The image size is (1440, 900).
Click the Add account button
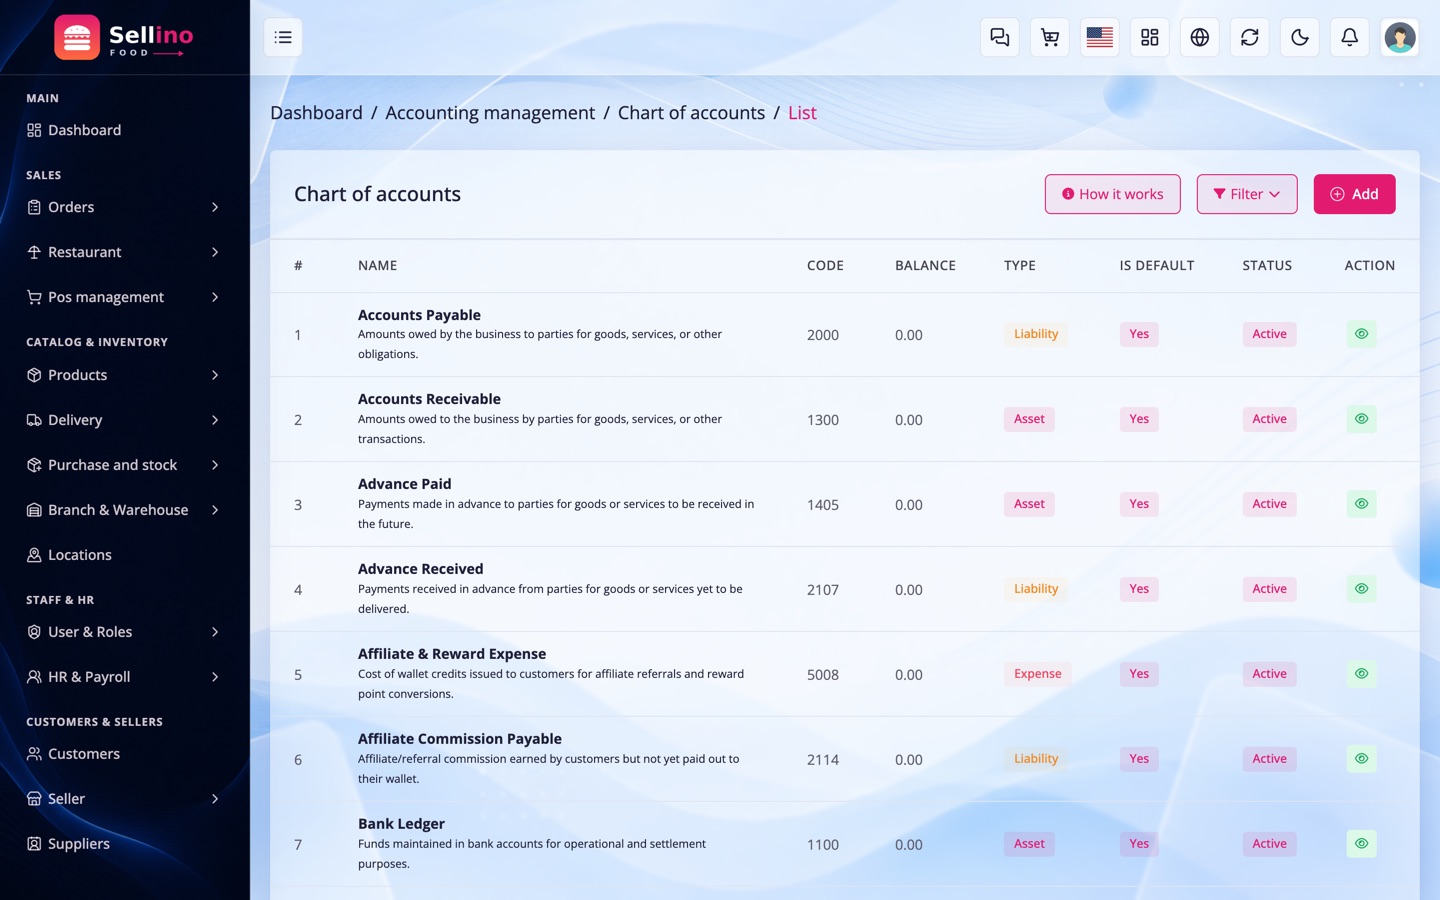(x=1354, y=194)
